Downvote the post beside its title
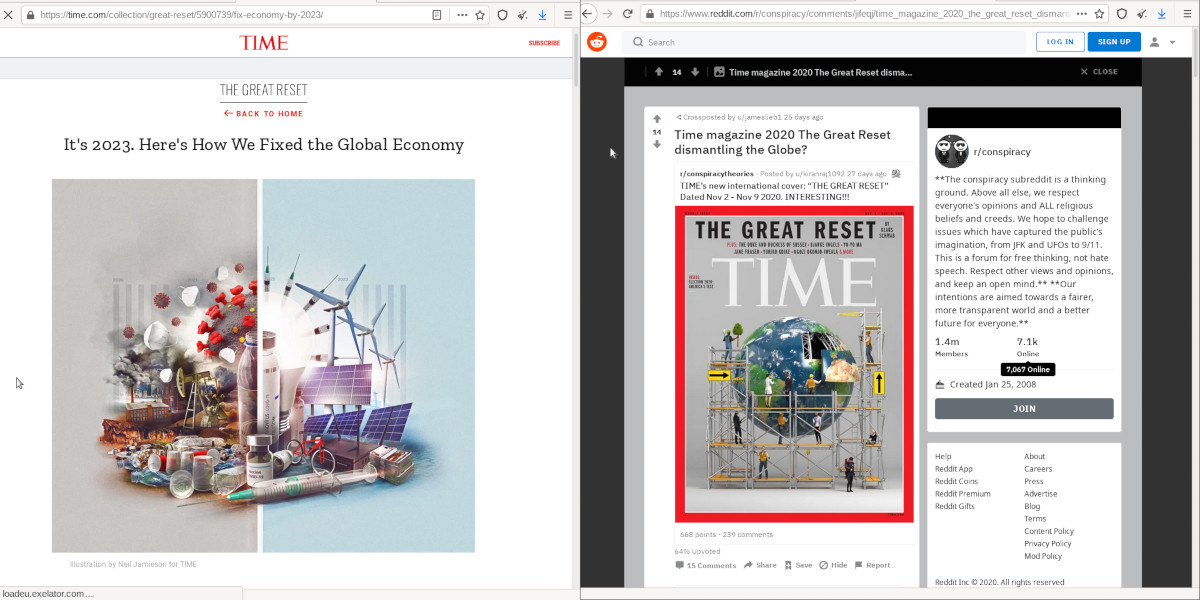Image resolution: width=1200 pixels, height=600 pixels. [657, 144]
